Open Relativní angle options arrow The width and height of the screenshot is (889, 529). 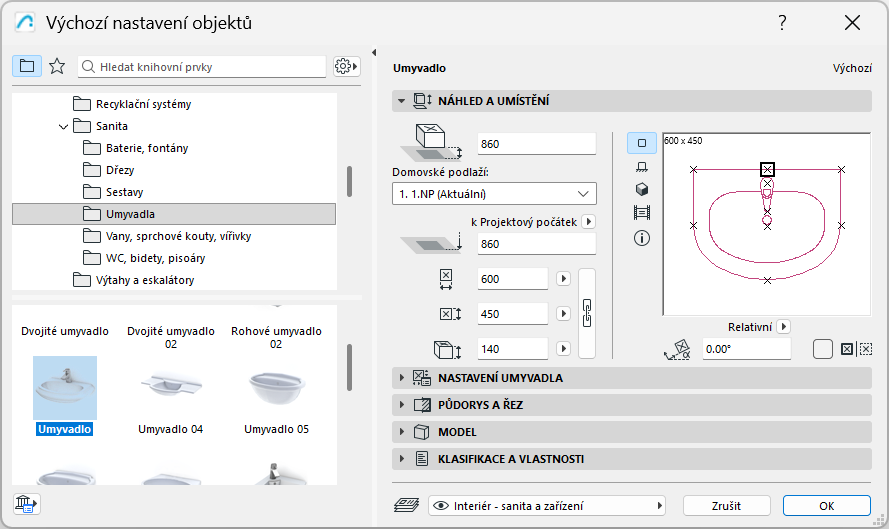[x=784, y=326]
